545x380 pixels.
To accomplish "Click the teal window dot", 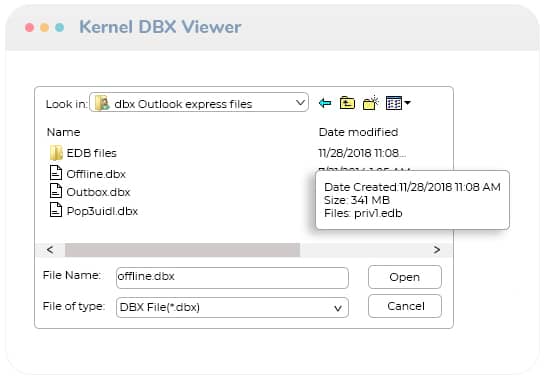I will [x=59, y=27].
